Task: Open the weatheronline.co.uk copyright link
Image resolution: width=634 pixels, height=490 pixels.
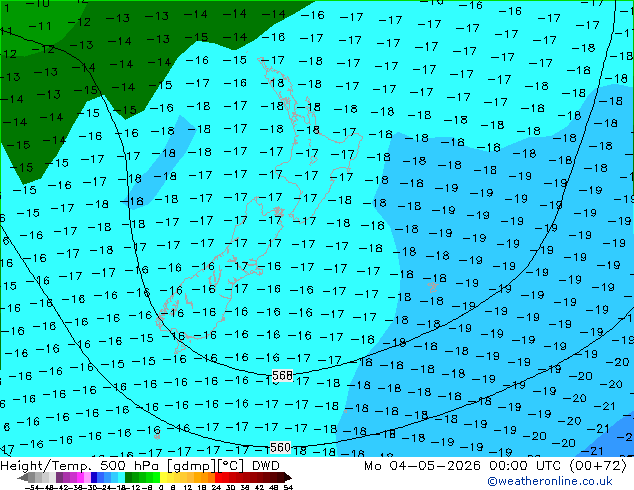Action: (549, 481)
